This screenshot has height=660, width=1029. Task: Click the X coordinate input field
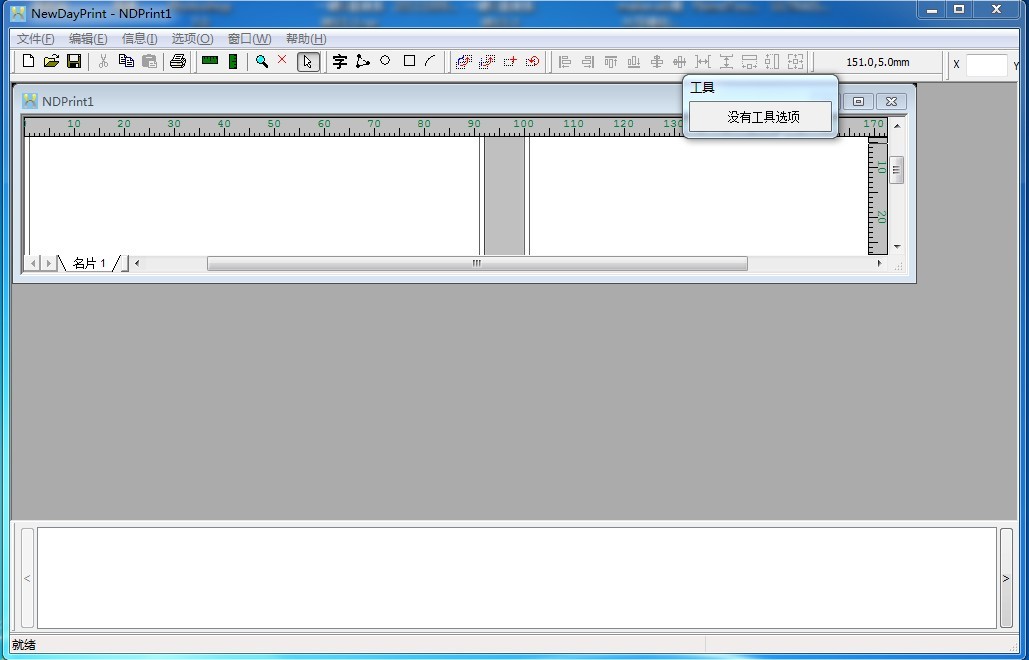(986, 64)
